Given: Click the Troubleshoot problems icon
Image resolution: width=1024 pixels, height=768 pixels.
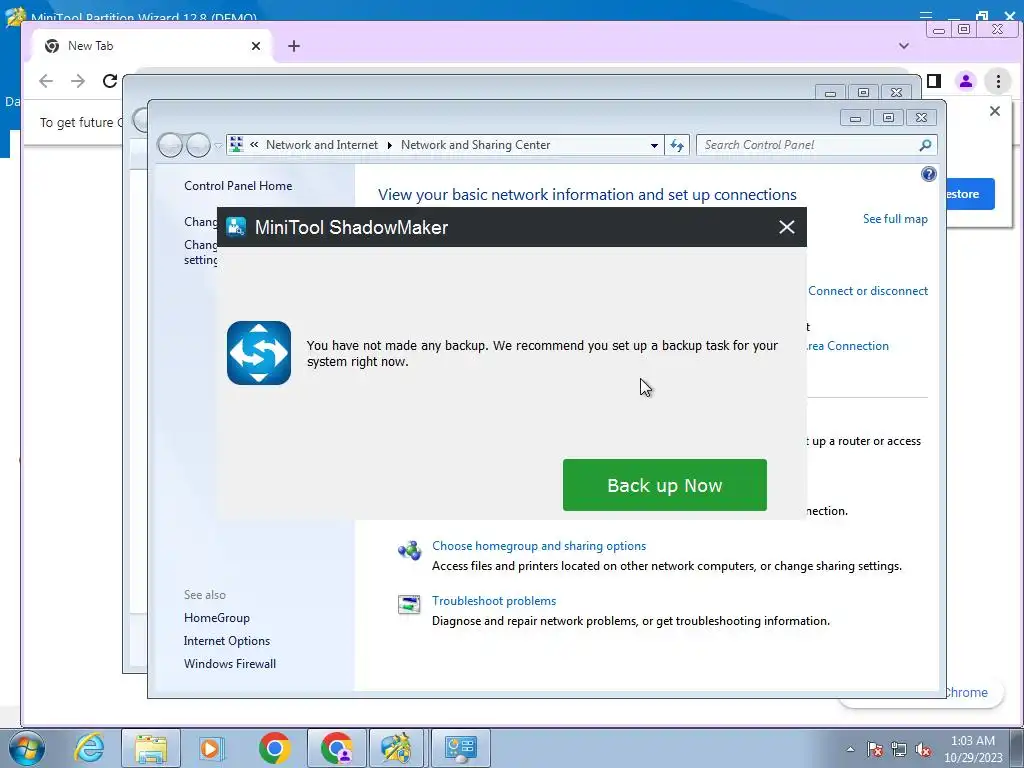Looking at the screenshot, I should (x=409, y=605).
